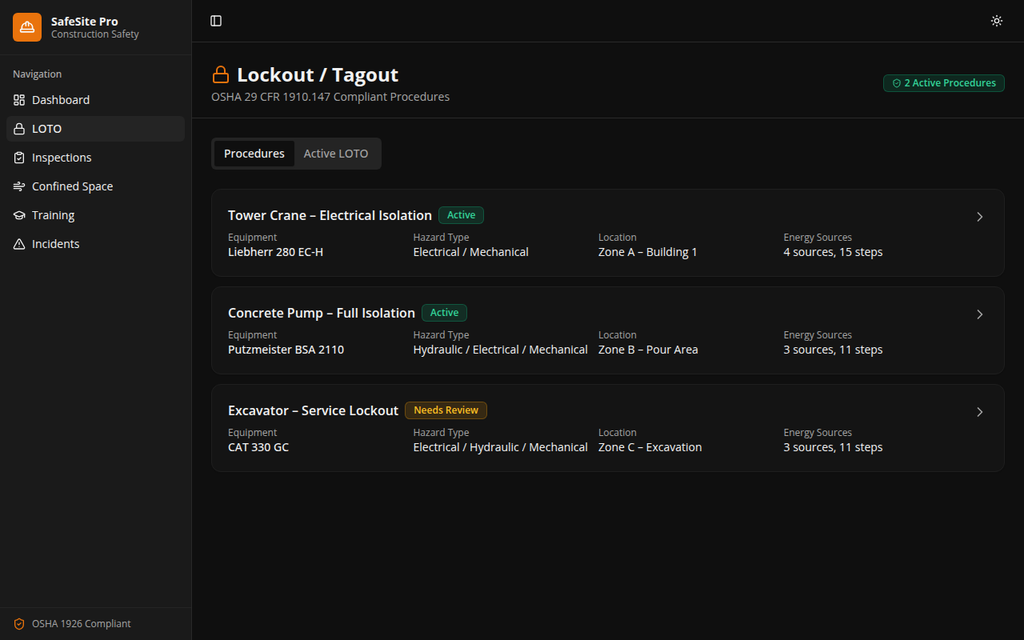The width and height of the screenshot is (1024, 640).
Task: Click the Dashboard grid icon in sidebar
Action: tap(19, 100)
